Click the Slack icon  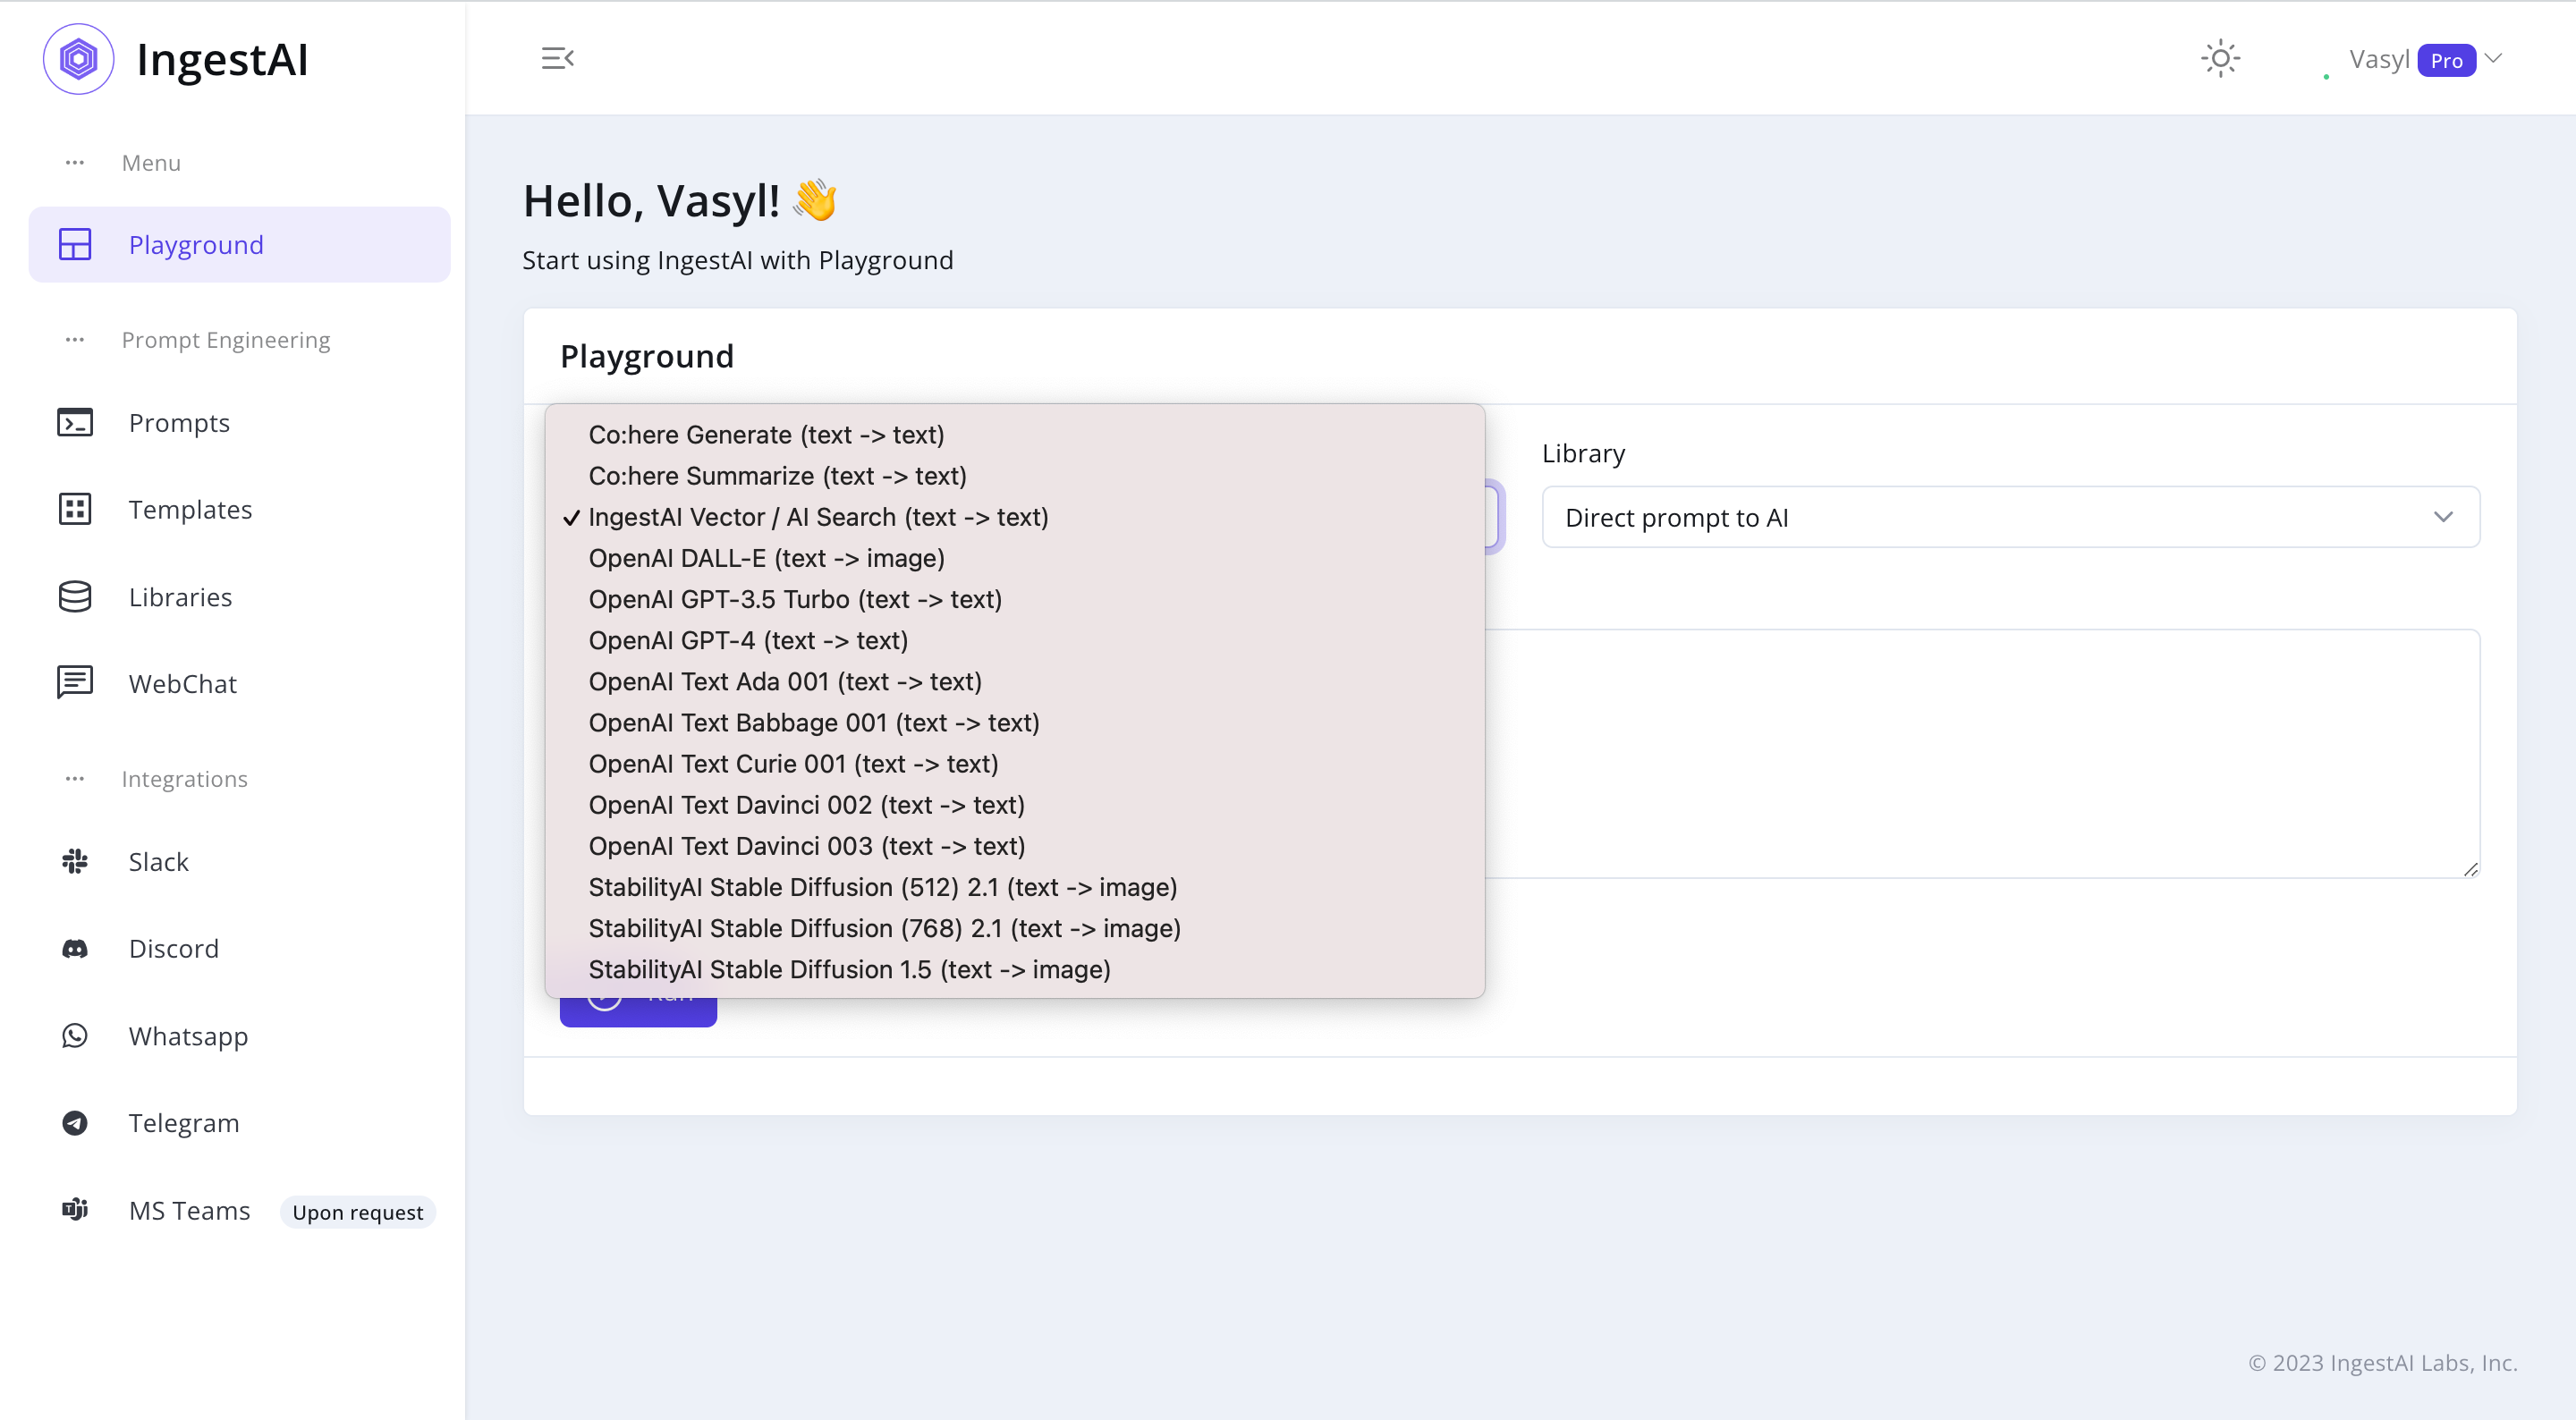[x=75, y=861]
